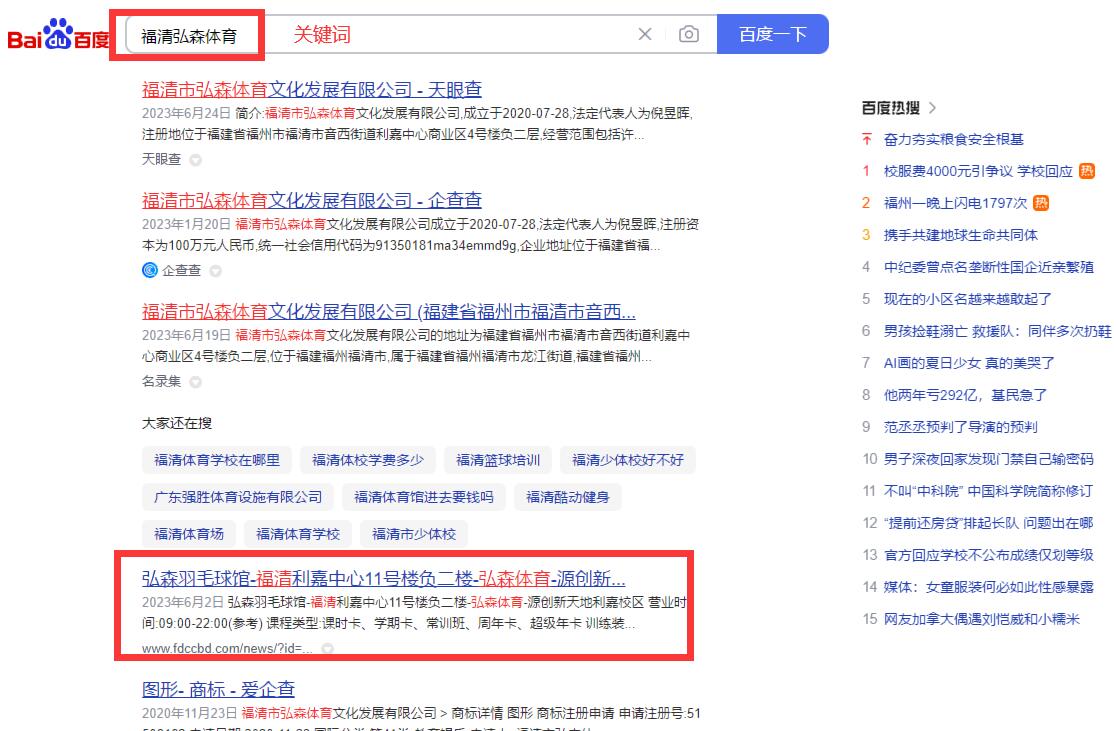This screenshot has width=1116, height=731.
Task: Open camera image search icon
Action: tap(688, 34)
